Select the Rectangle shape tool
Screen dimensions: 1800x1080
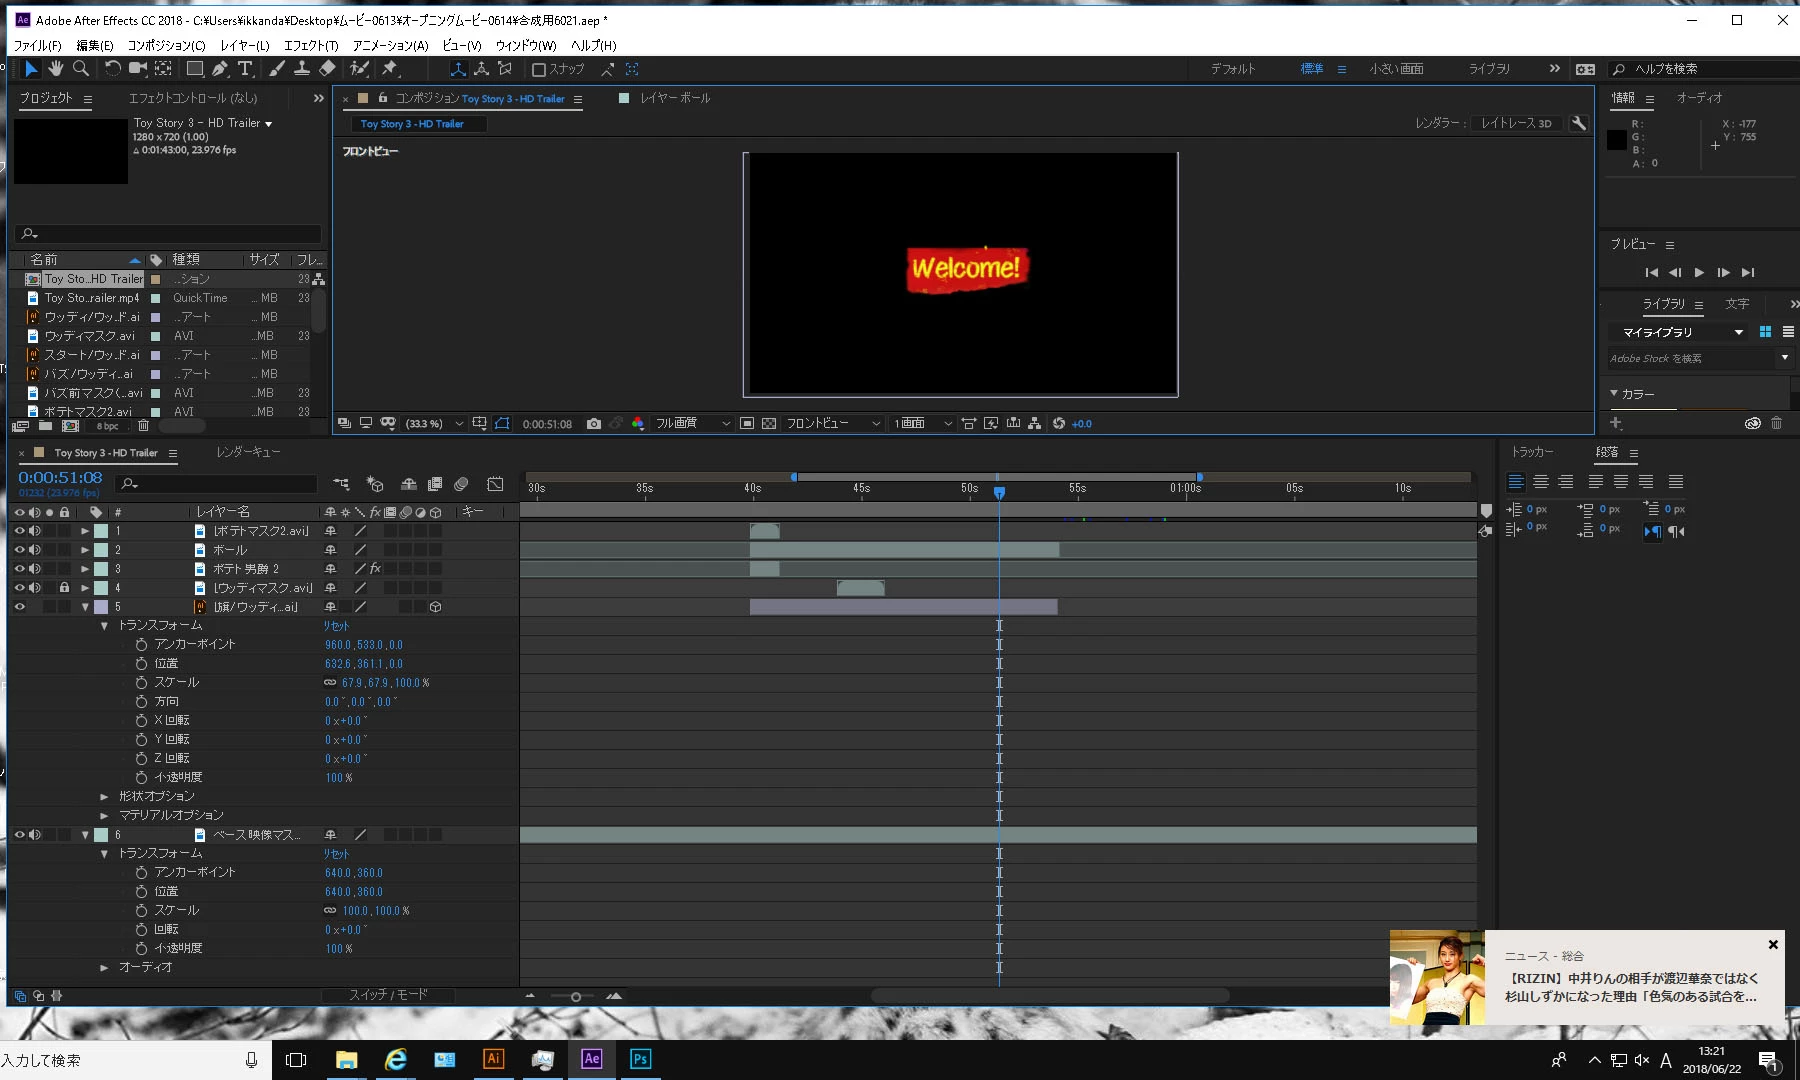pos(195,69)
